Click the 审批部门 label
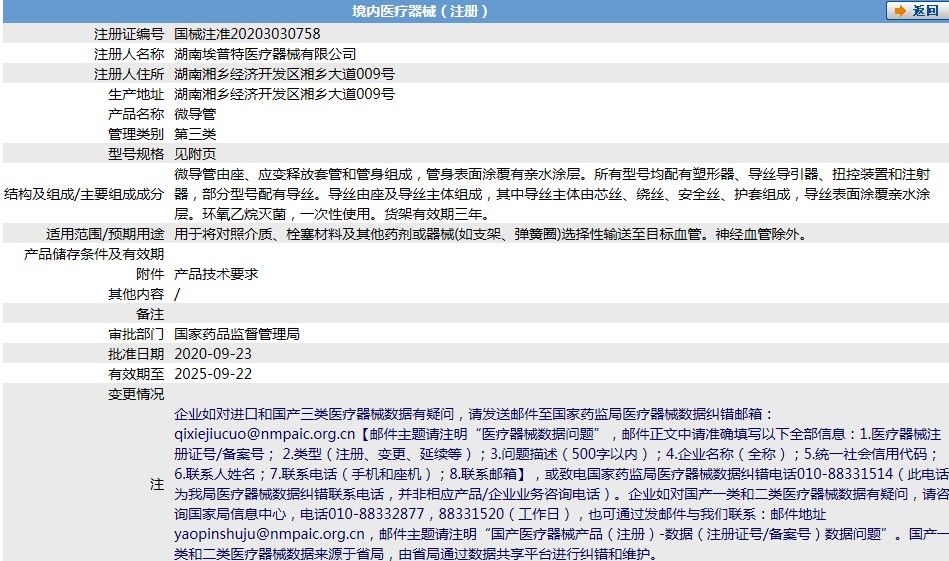The height and width of the screenshot is (561, 949). tap(136, 333)
